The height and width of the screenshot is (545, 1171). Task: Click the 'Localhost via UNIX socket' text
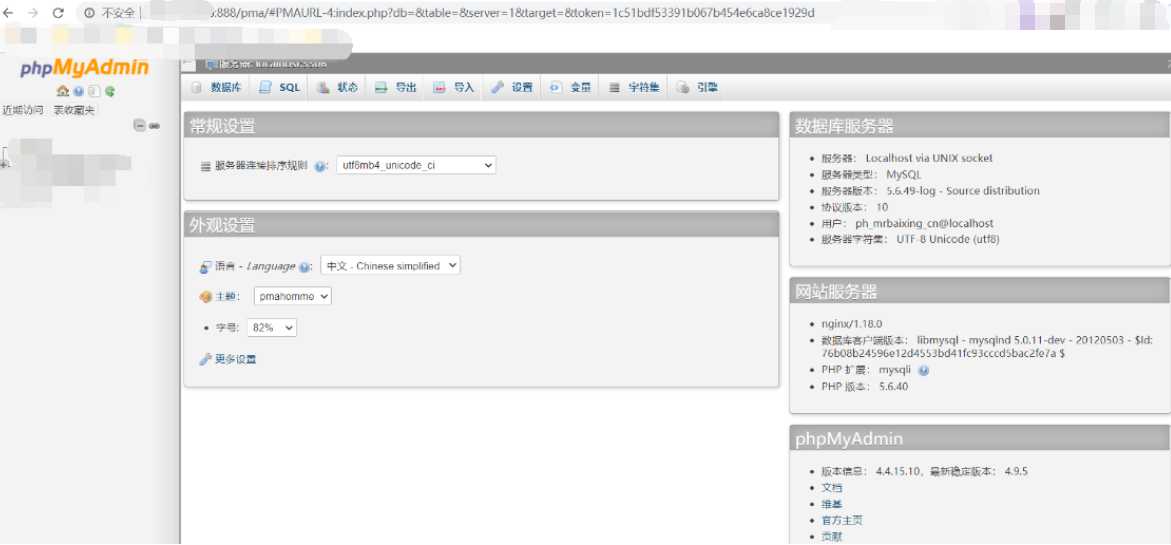click(929, 158)
